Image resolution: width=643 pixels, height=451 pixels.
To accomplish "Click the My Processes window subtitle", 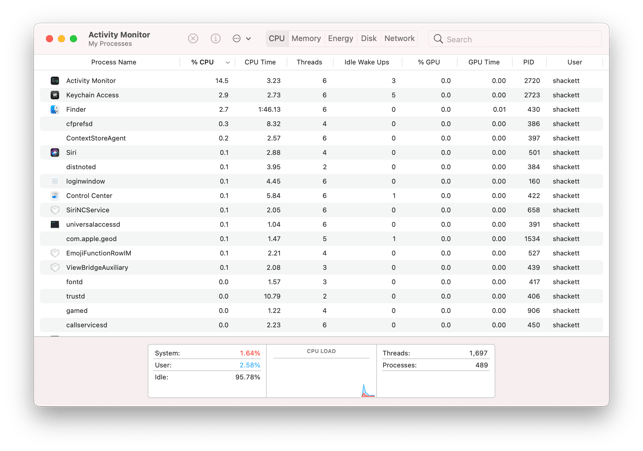I will (x=110, y=44).
